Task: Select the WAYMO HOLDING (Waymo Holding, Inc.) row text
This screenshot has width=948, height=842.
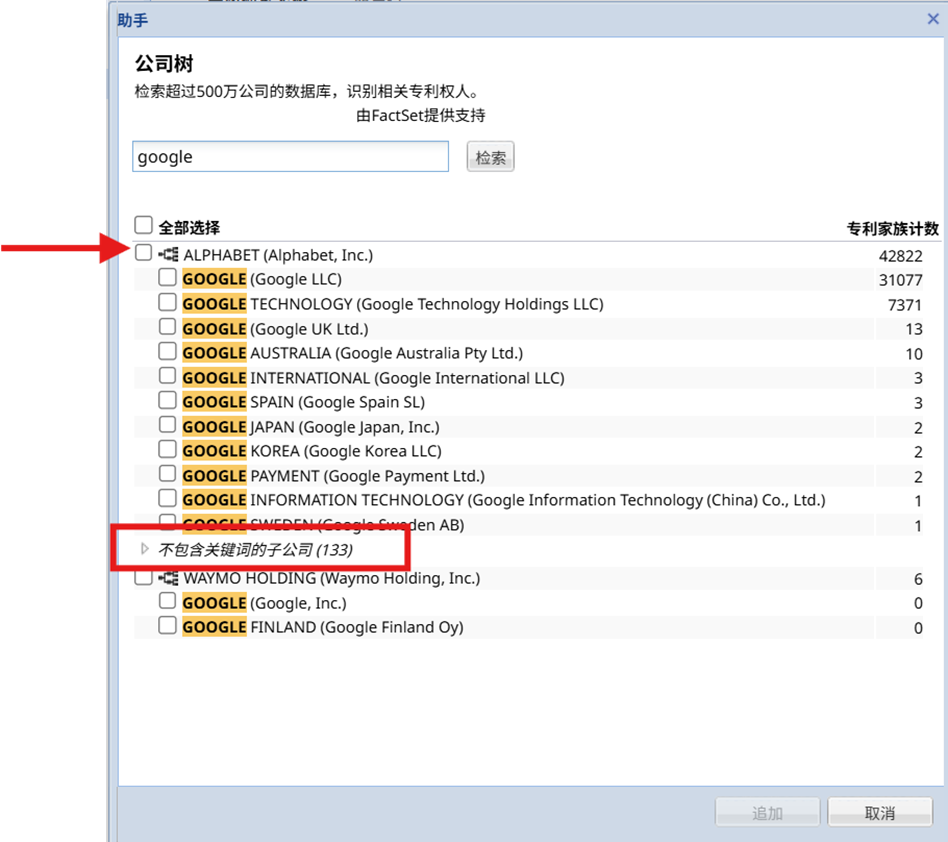Action: (332, 578)
